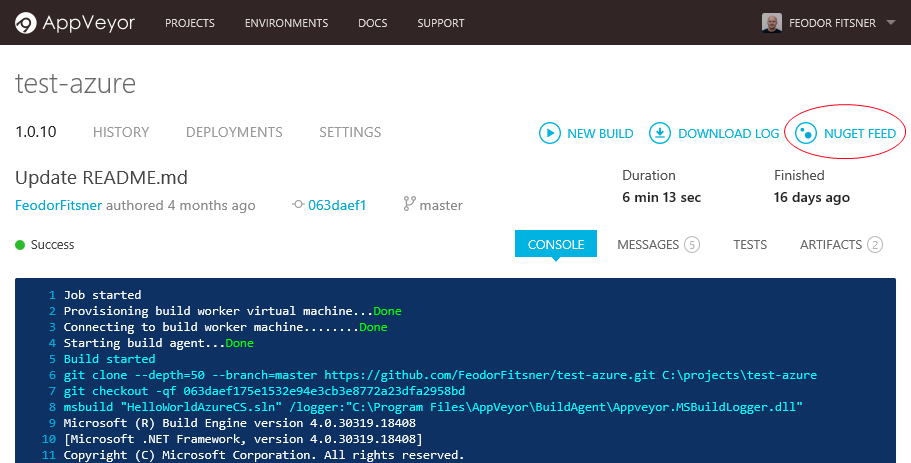Viewport: 911px width, 463px height.
Task: Click the 16 days ago finished value
Action: tap(812, 198)
